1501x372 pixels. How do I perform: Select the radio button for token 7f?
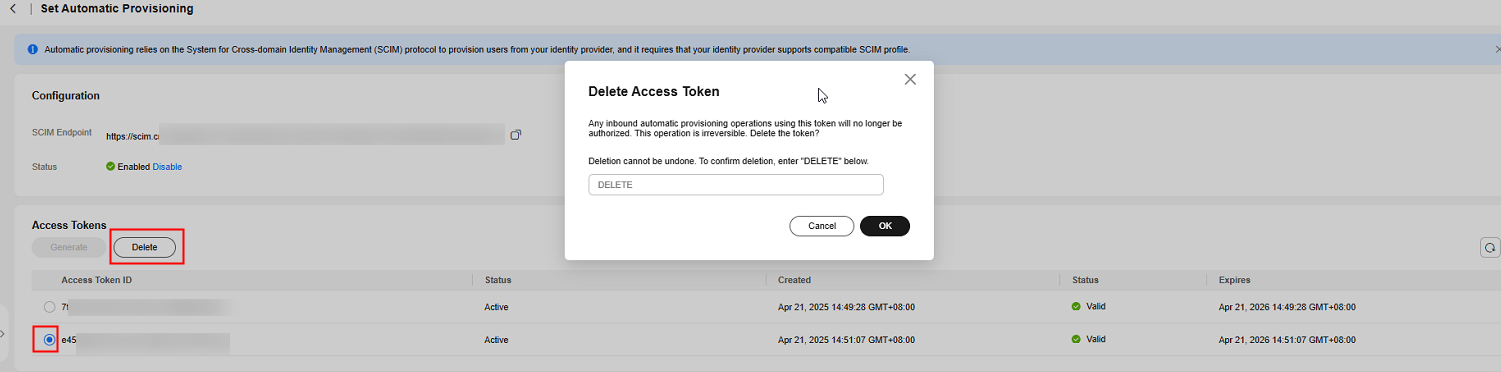(x=49, y=307)
